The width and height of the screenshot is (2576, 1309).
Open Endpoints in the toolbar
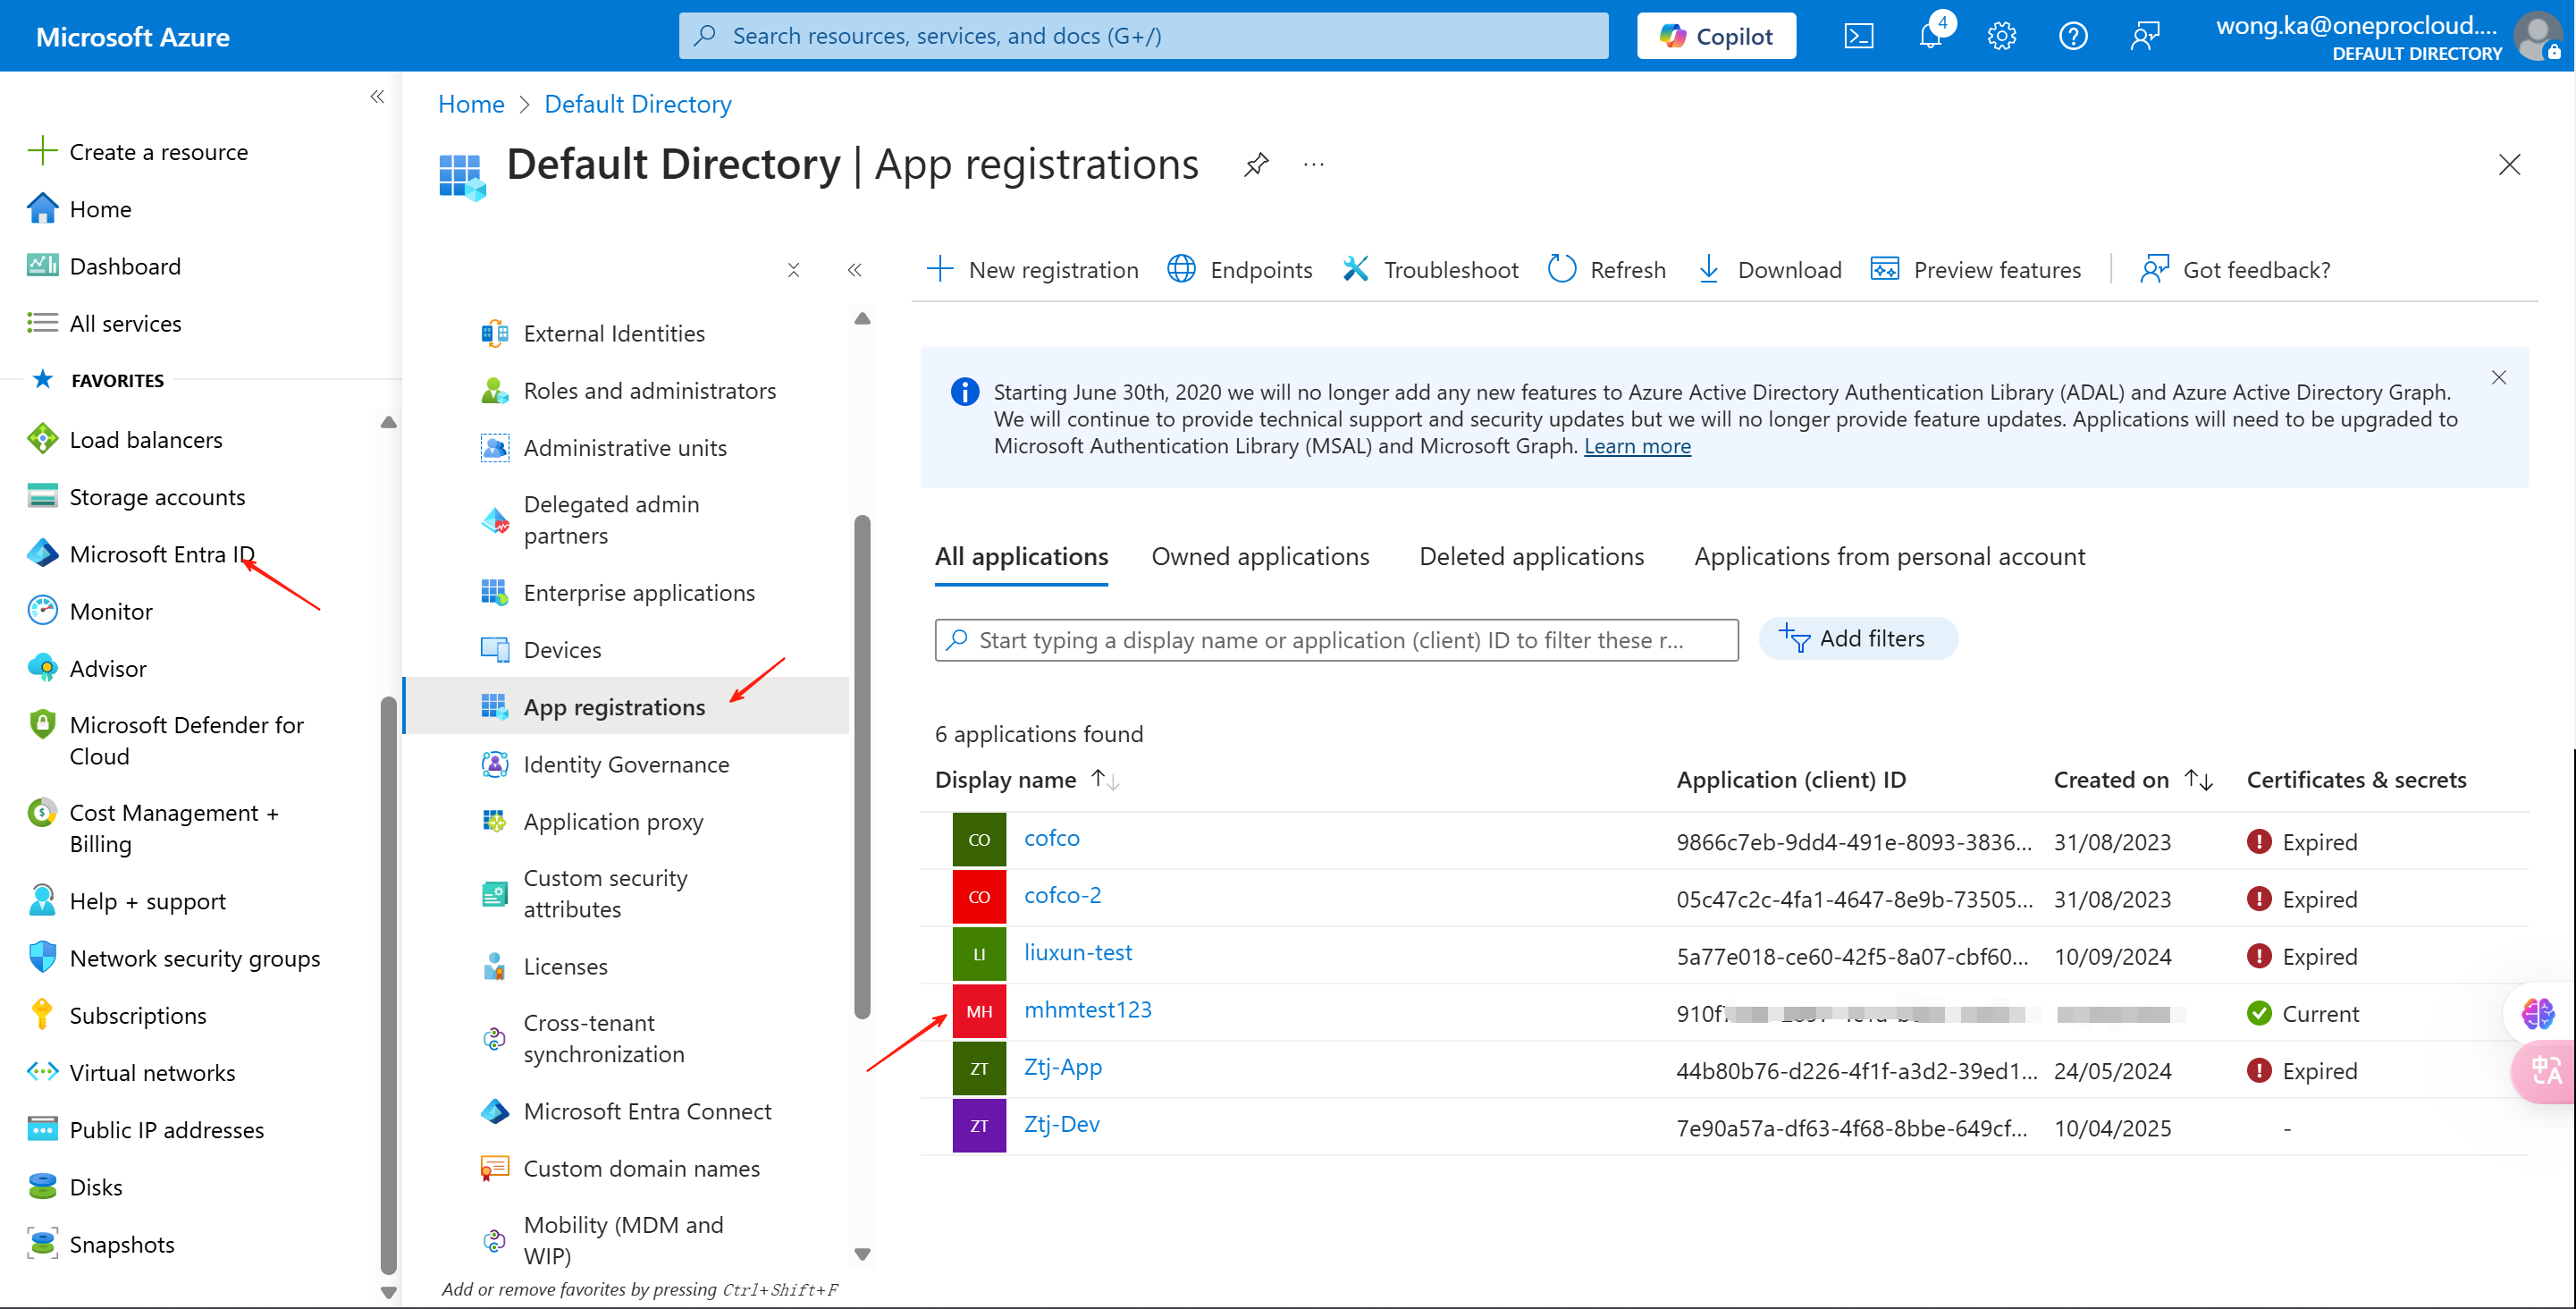(x=1240, y=269)
